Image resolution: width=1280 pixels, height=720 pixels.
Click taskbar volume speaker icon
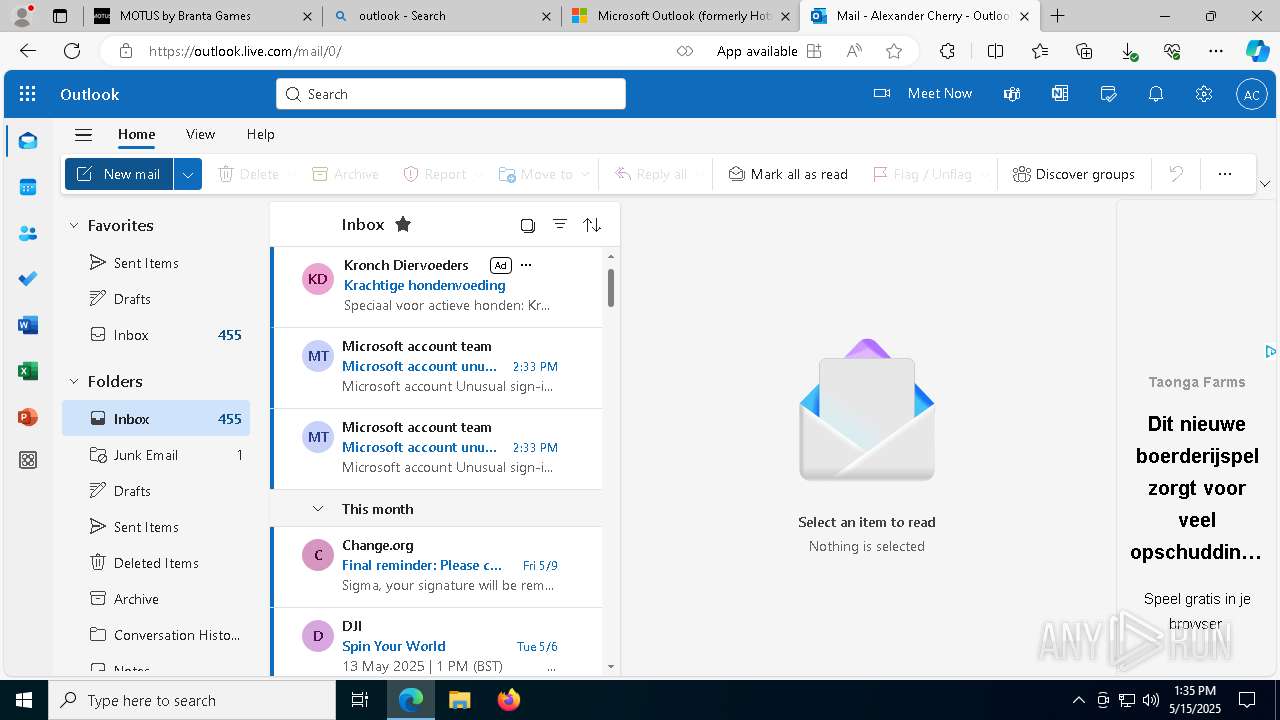pos(1151,700)
